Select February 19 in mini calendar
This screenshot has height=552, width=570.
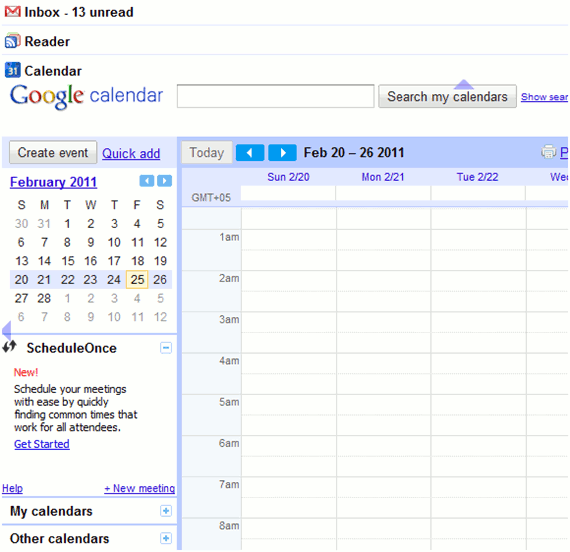coord(160,261)
